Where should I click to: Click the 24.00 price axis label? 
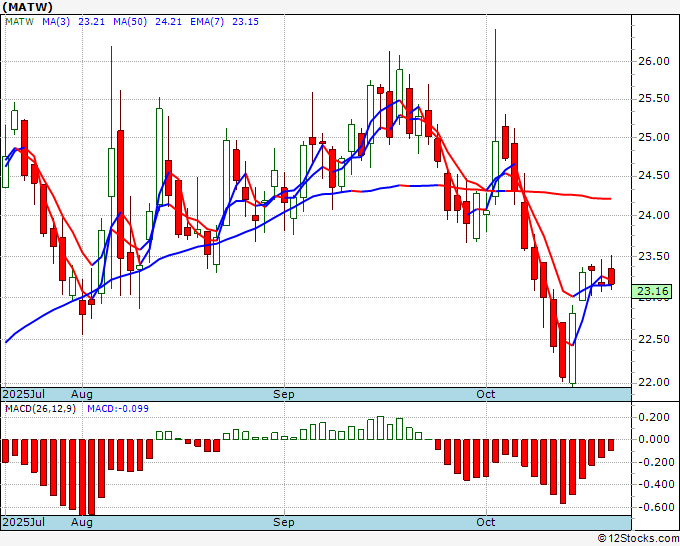click(654, 216)
